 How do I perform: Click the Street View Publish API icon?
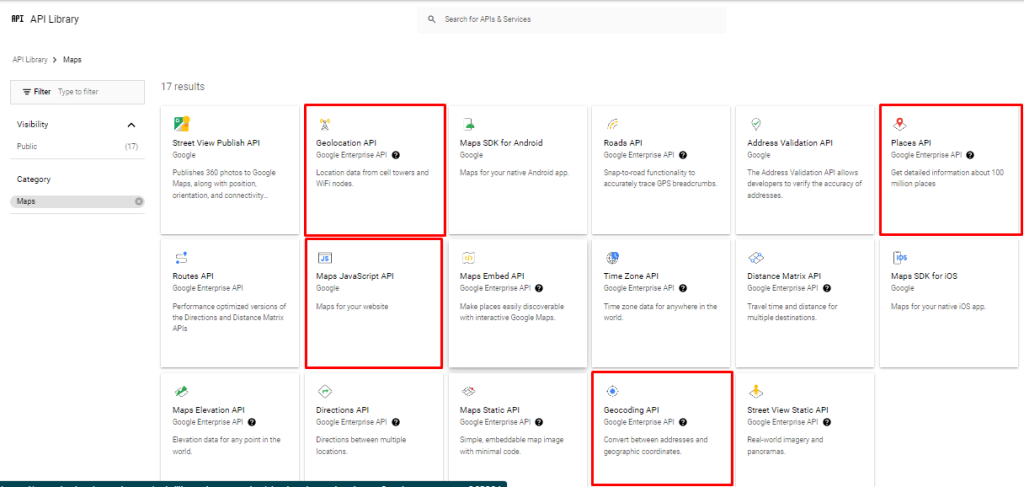pyautogui.click(x=182, y=124)
